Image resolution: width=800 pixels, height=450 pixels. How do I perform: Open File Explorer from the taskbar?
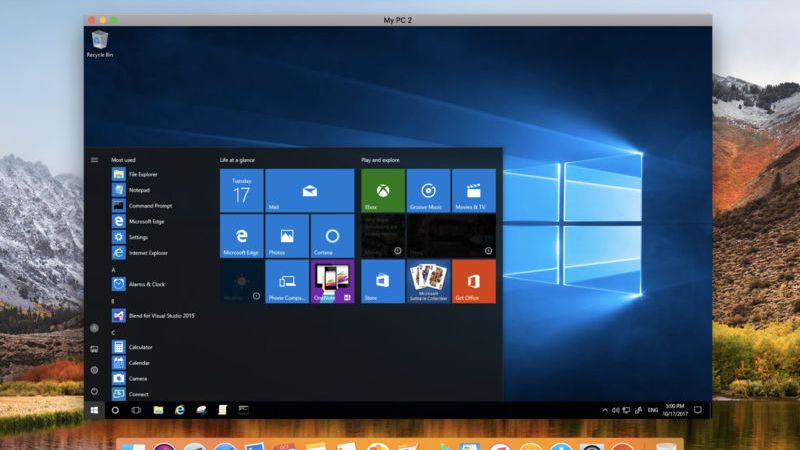[x=158, y=410]
